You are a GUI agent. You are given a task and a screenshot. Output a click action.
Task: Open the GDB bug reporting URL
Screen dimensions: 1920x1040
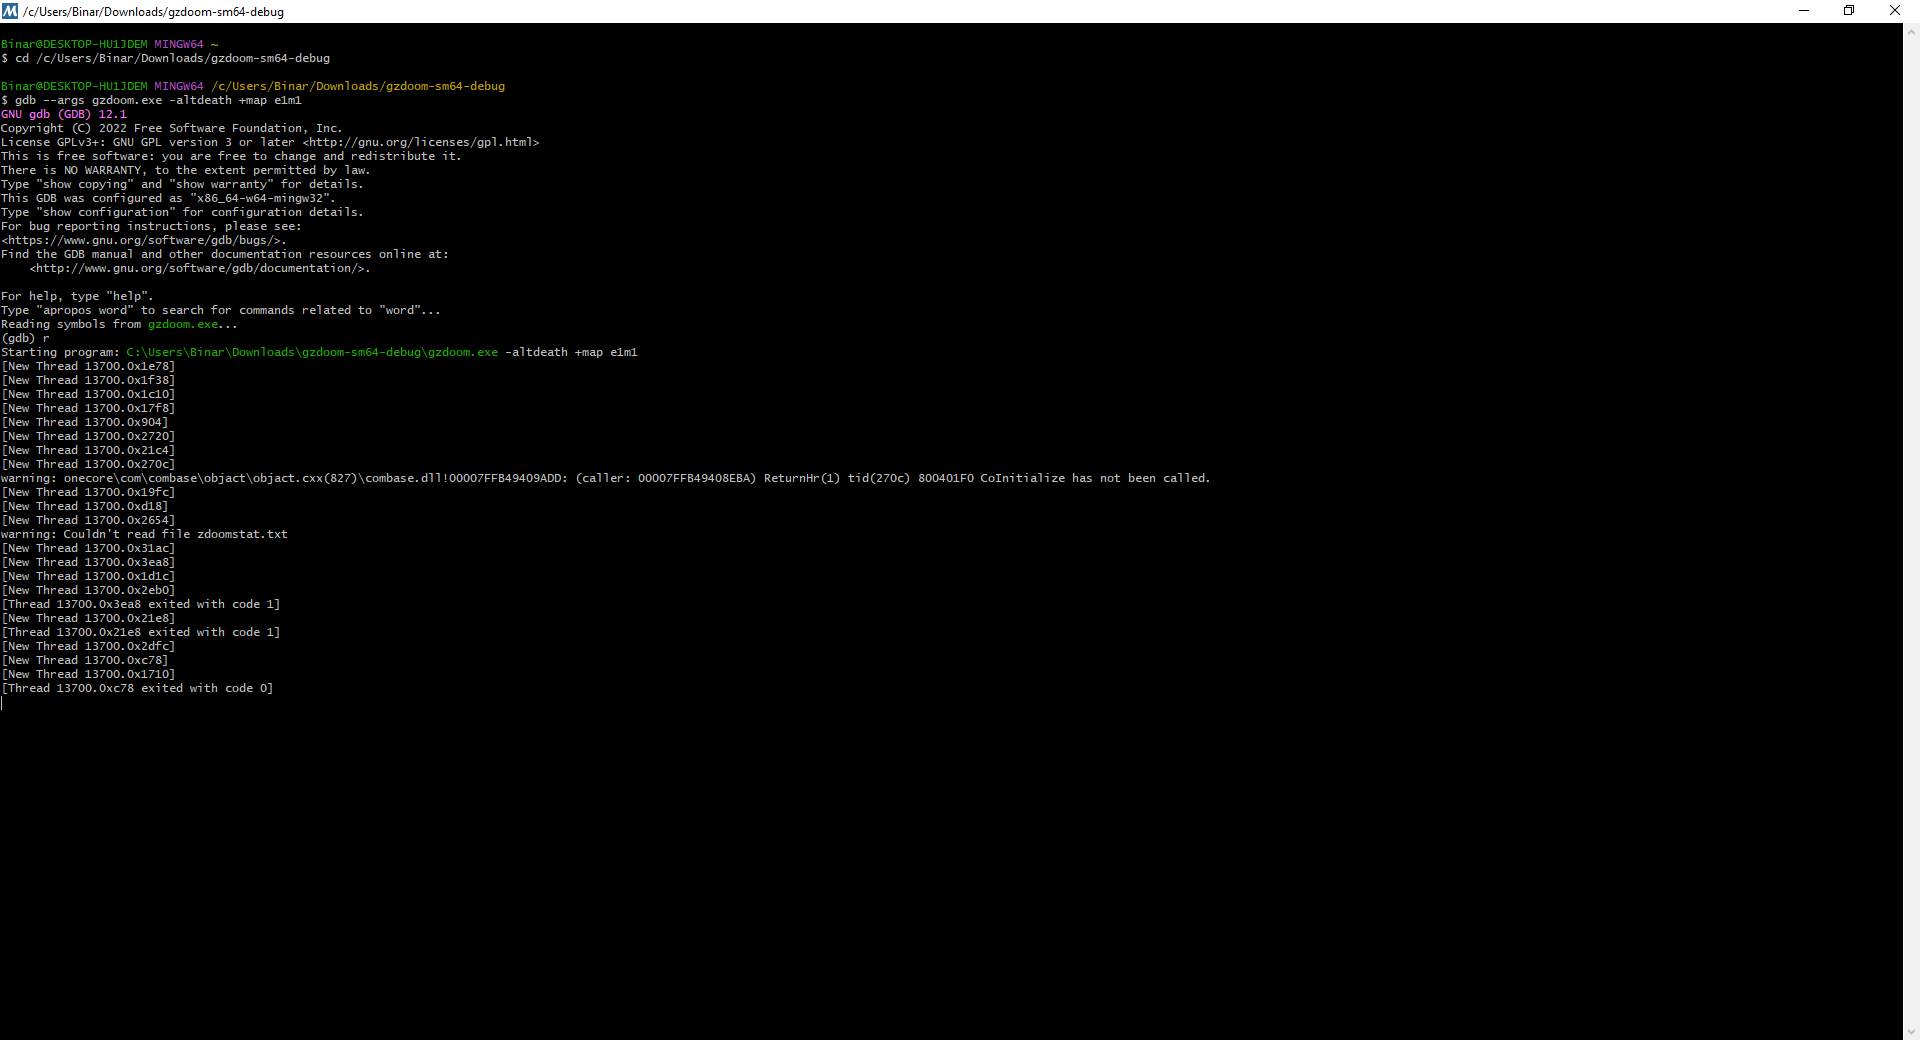coord(142,240)
